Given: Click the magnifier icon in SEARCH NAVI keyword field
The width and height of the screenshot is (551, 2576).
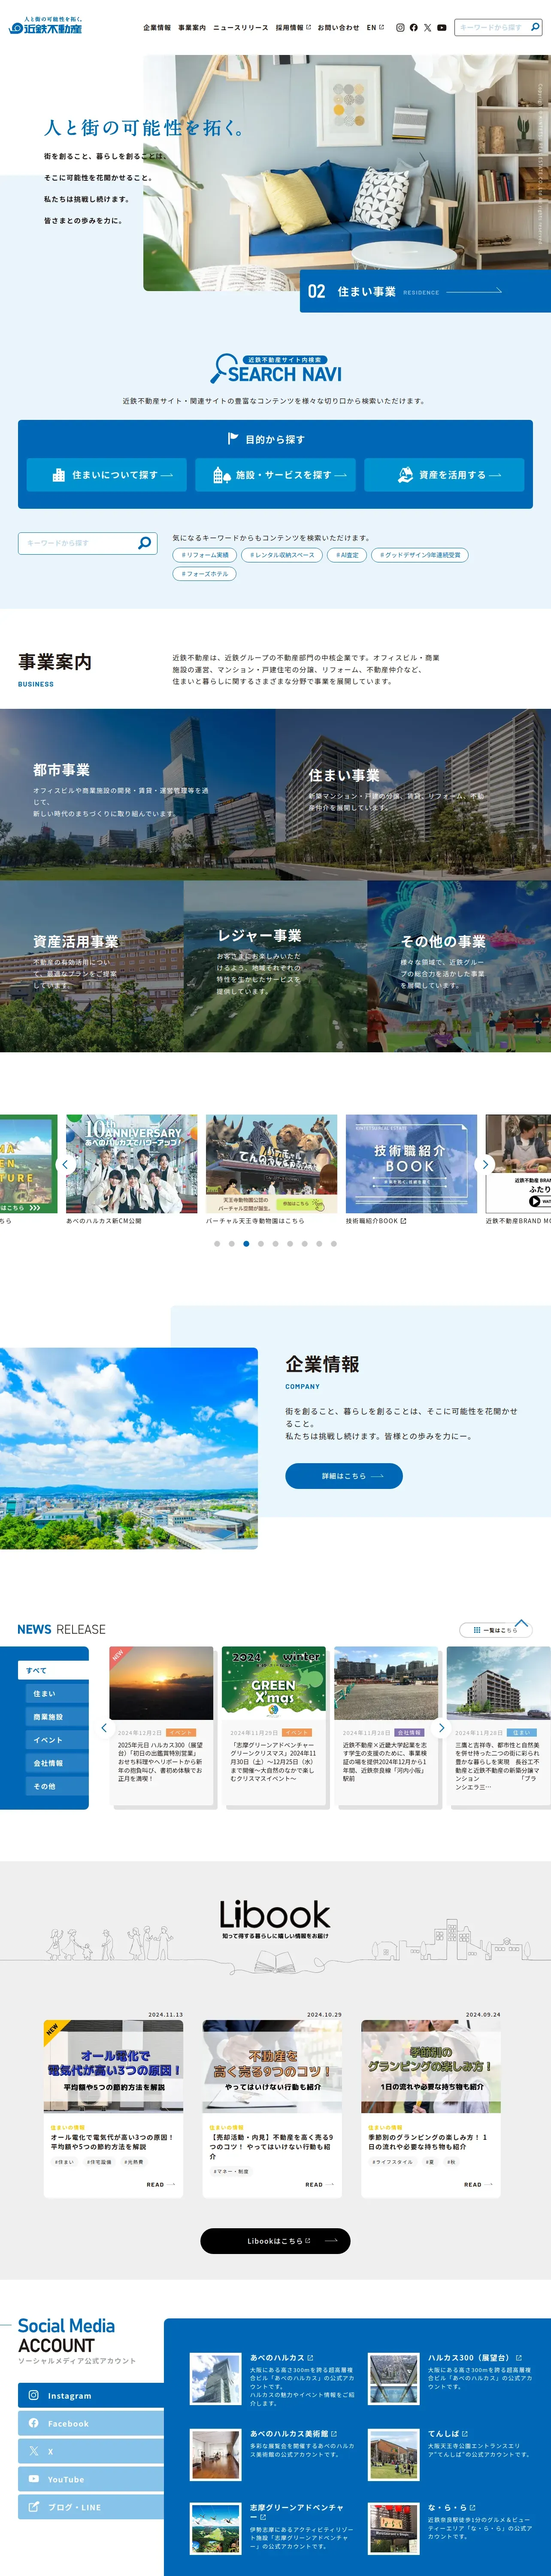Looking at the screenshot, I should (144, 543).
